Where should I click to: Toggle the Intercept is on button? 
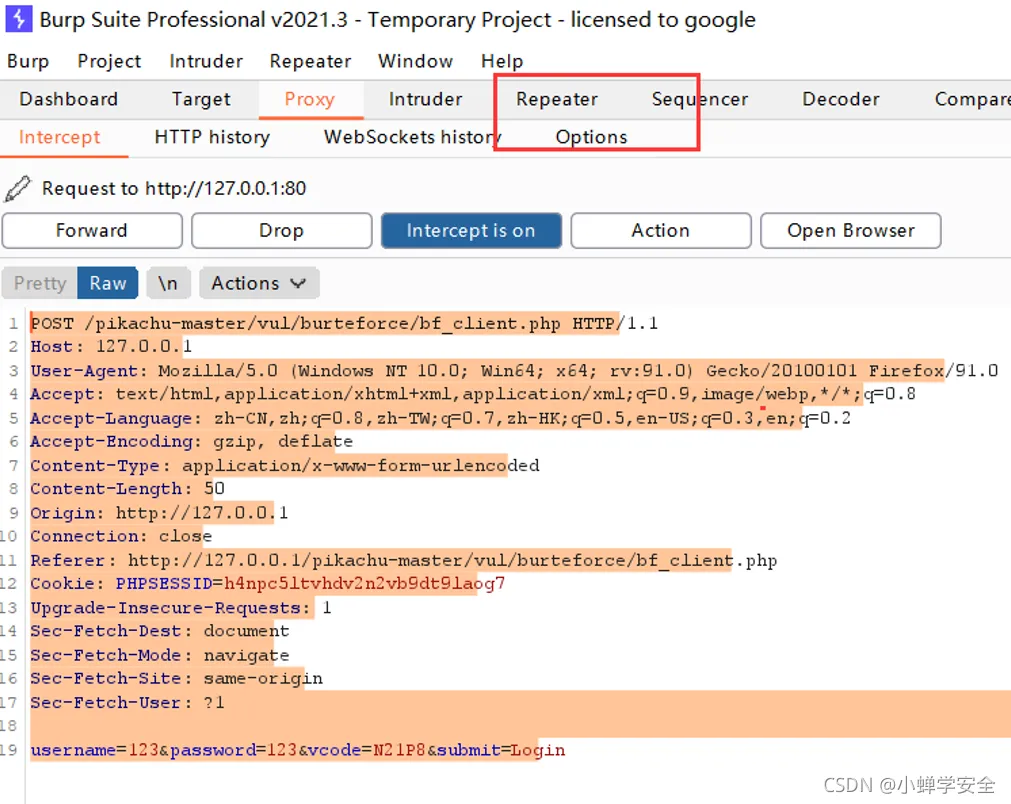pos(470,230)
